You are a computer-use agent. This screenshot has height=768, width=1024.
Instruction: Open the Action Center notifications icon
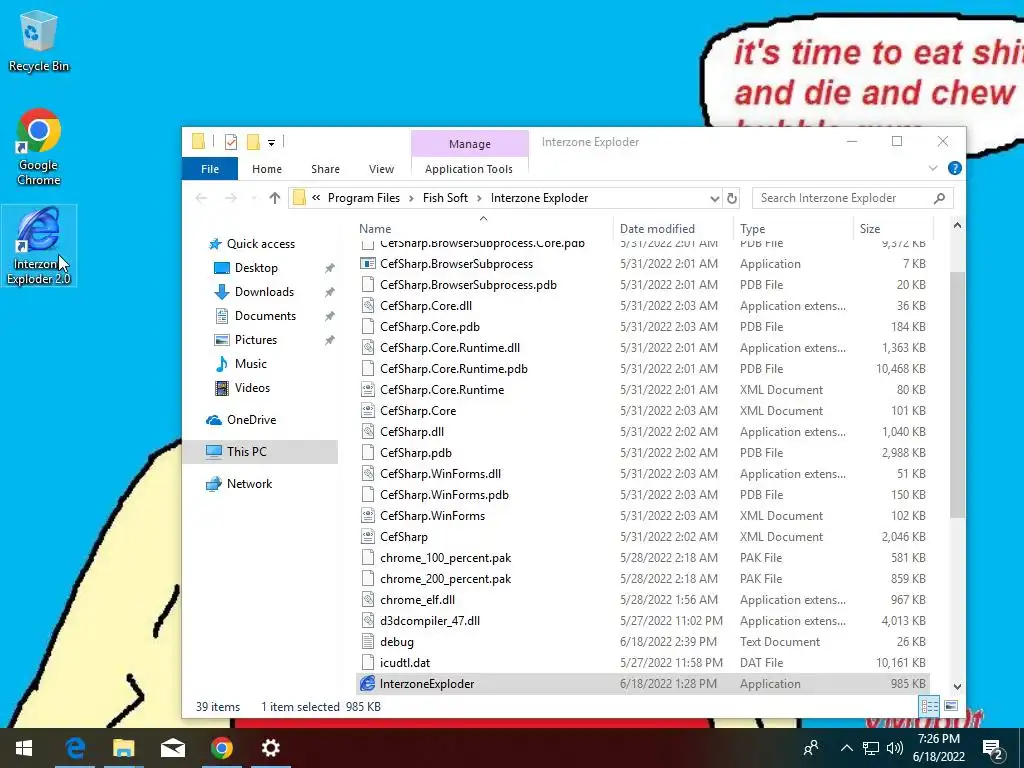pos(993,748)
